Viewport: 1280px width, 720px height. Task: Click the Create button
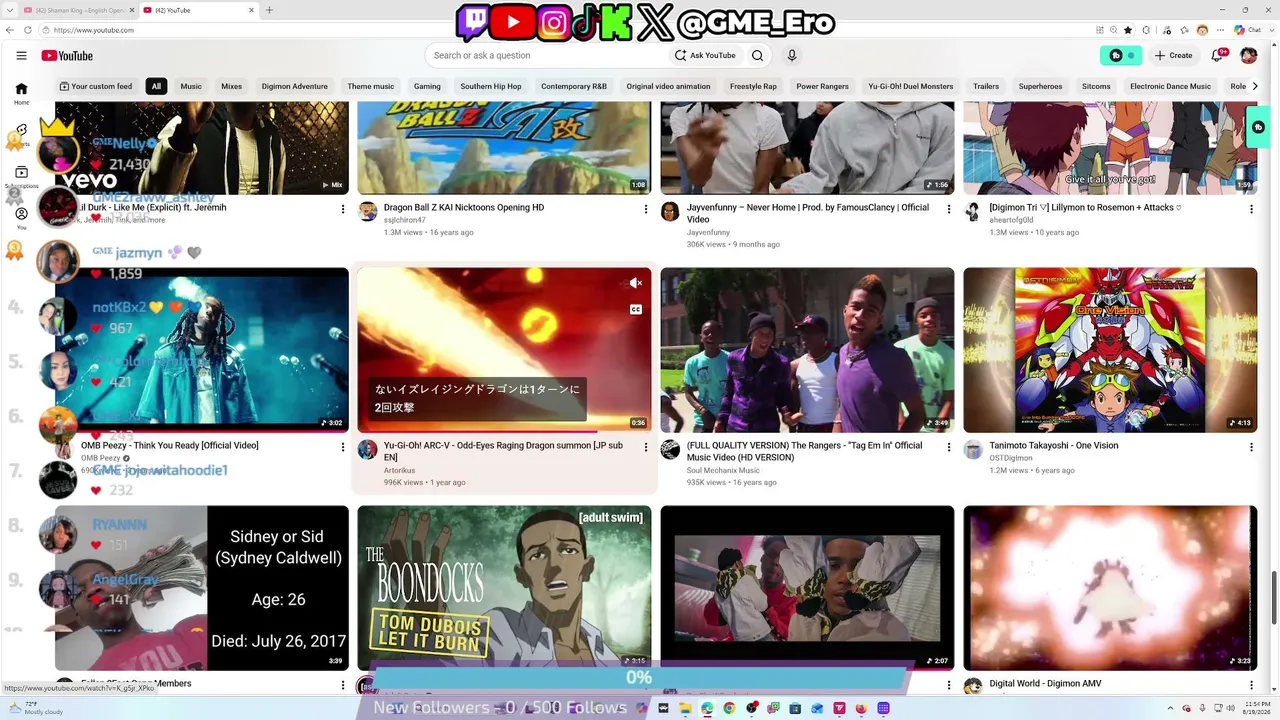[1173, 56]
